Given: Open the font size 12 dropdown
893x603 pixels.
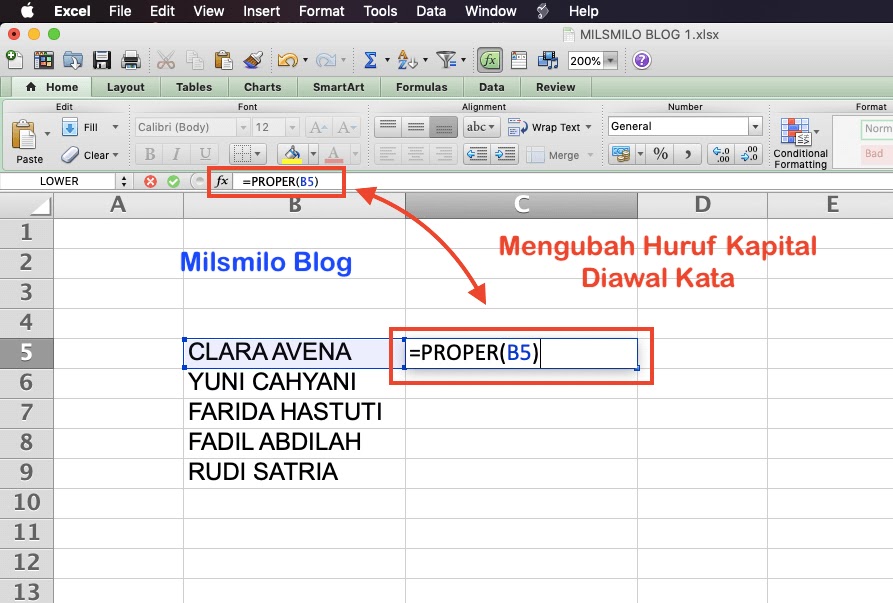Looking at the screenshot, I should [292, 127].
